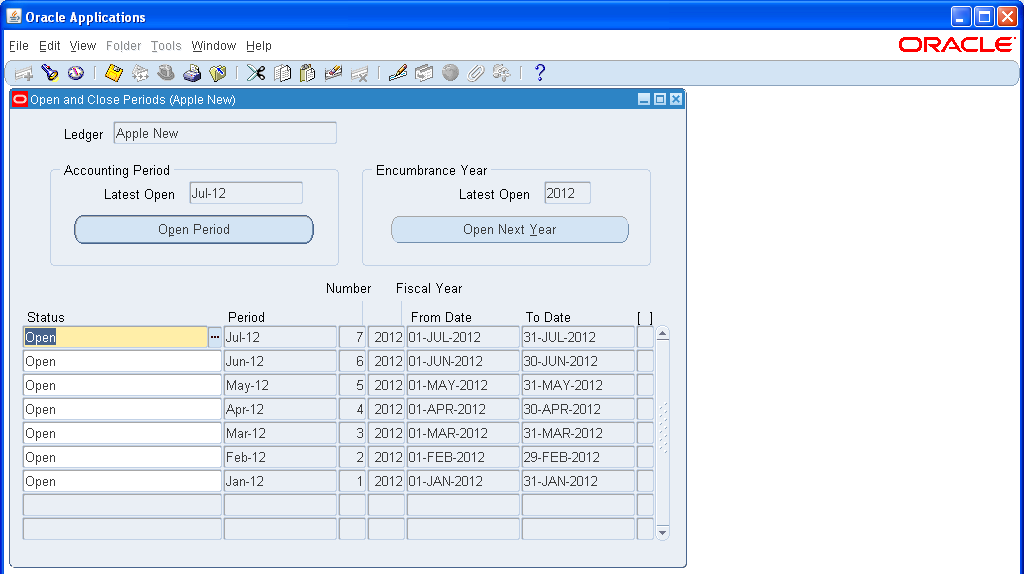Image resolution: width=1024 pixels, height=574 pixels.
Task: Click the To Date 29-FEB-2012
Action: pyautogui.click(x=578, y=457)
